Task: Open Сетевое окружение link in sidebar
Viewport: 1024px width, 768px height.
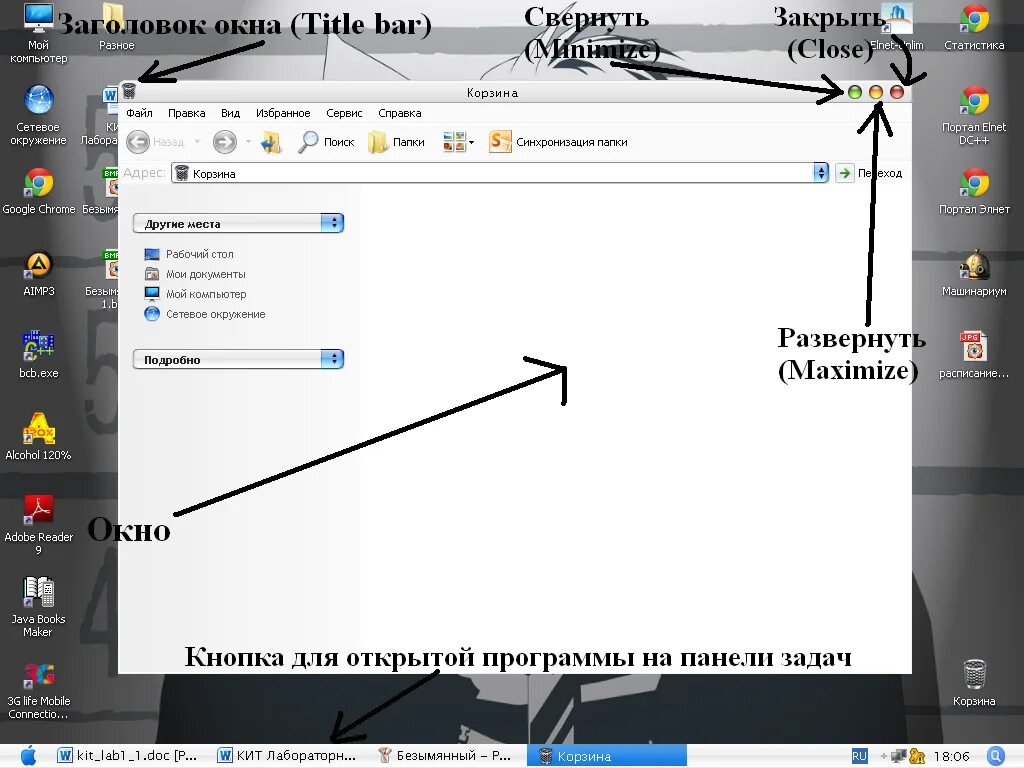Action: [x=204, y=314]
